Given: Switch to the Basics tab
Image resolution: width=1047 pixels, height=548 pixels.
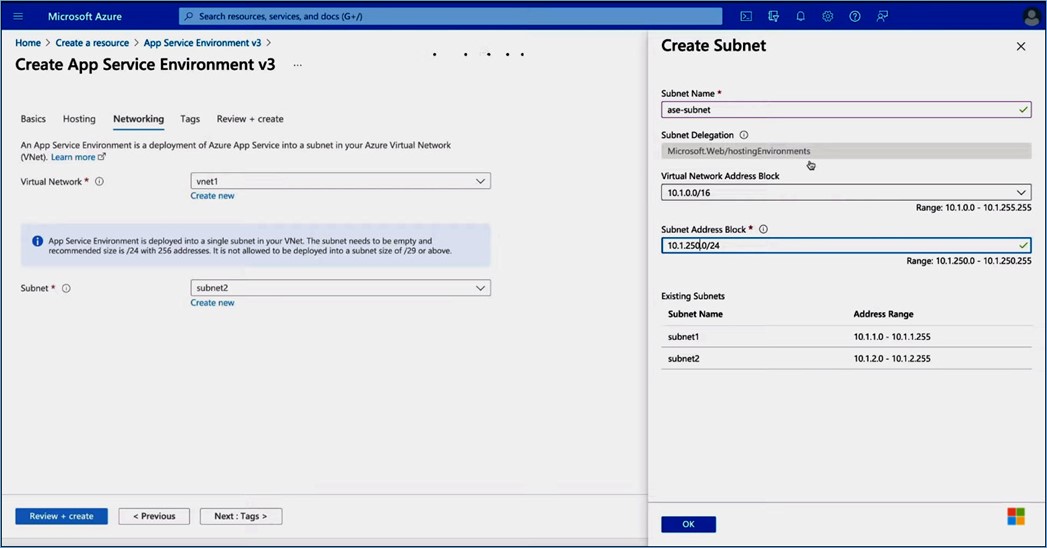Looking at the screenshot, I should pos(33,119).
